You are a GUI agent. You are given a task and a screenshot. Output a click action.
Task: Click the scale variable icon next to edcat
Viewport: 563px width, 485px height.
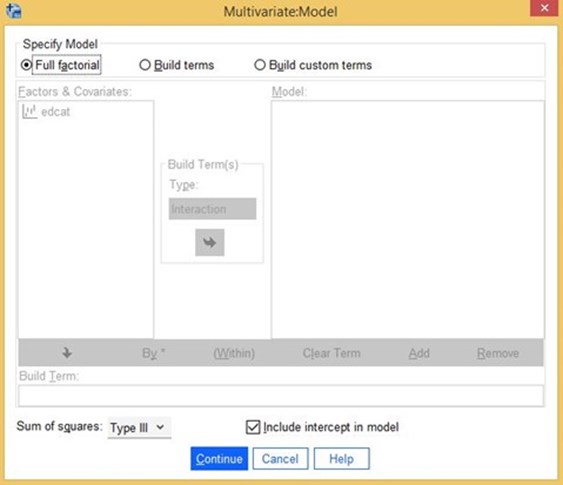point(29,112)
